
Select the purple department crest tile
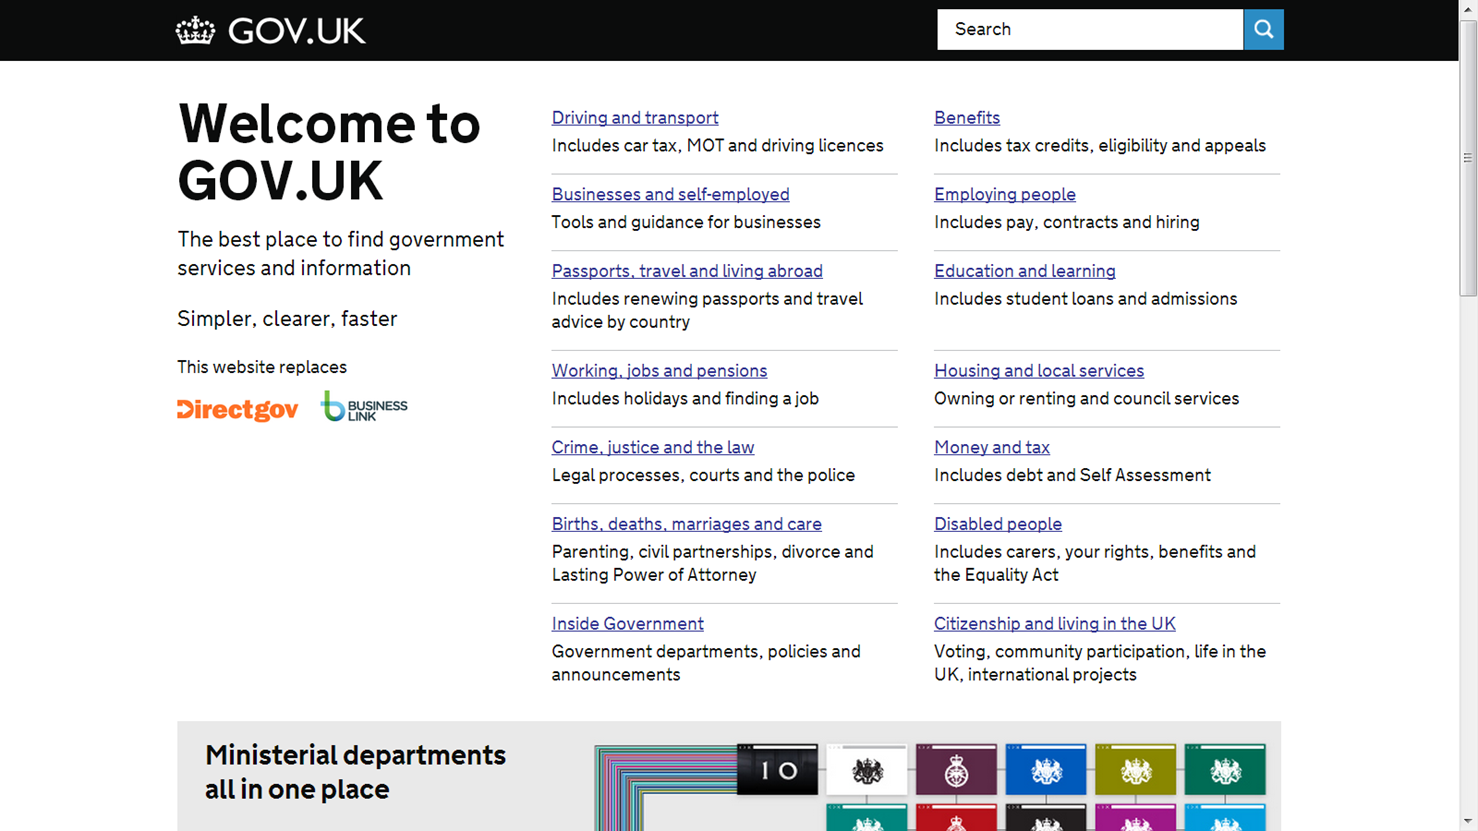tap(956, 770)
